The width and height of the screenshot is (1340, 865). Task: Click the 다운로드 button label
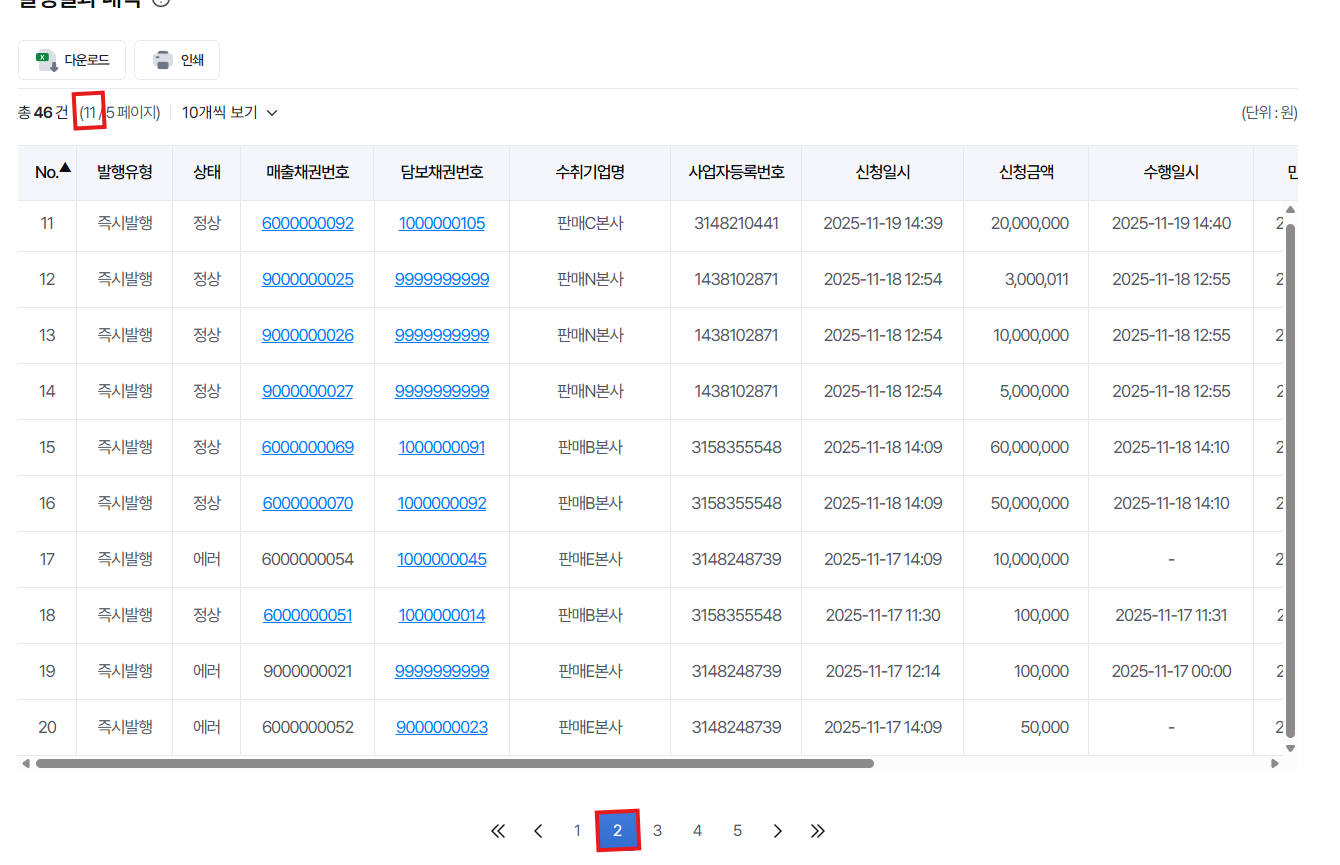[x=87, y=60]
